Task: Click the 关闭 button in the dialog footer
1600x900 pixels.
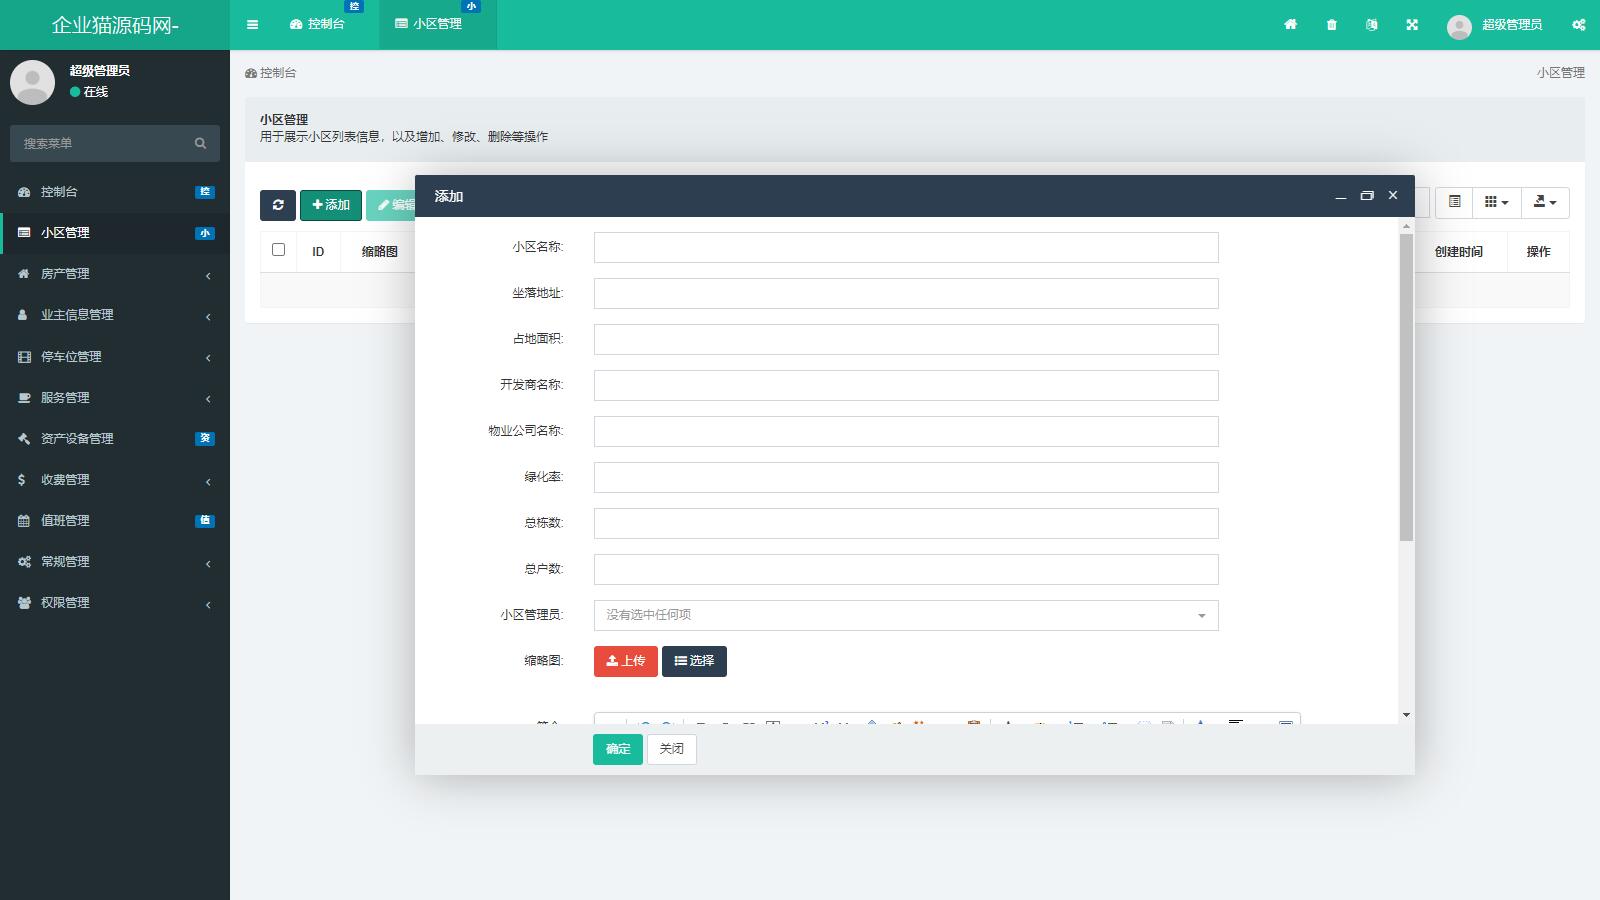Action: [672, 749]
